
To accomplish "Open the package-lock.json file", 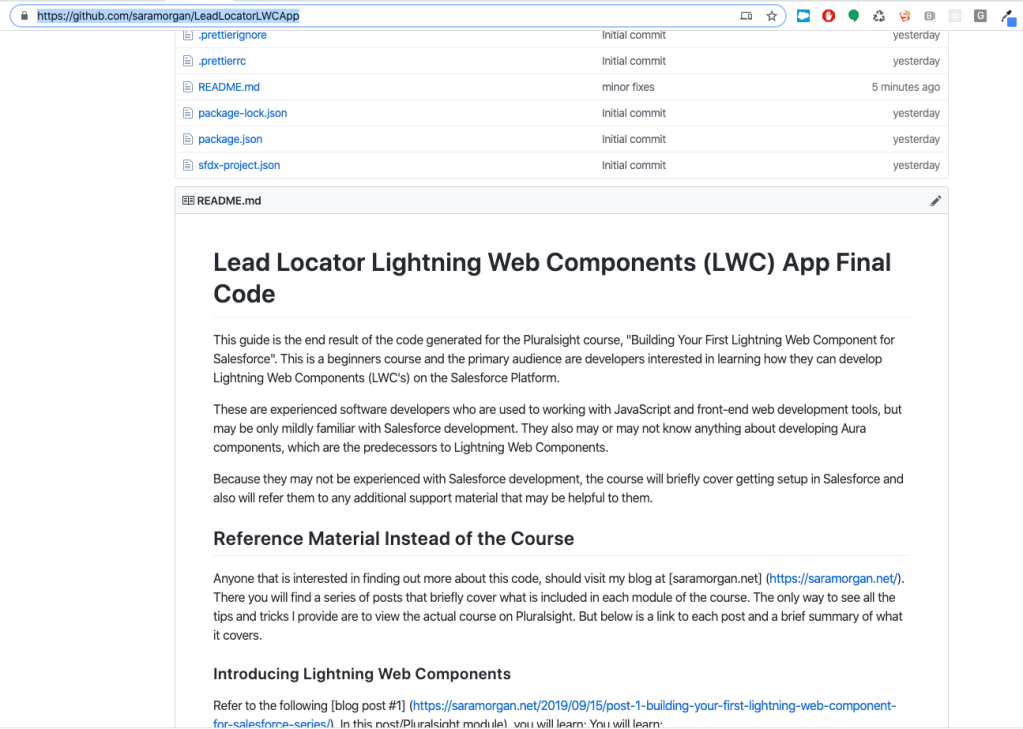I will pos(242,113).
